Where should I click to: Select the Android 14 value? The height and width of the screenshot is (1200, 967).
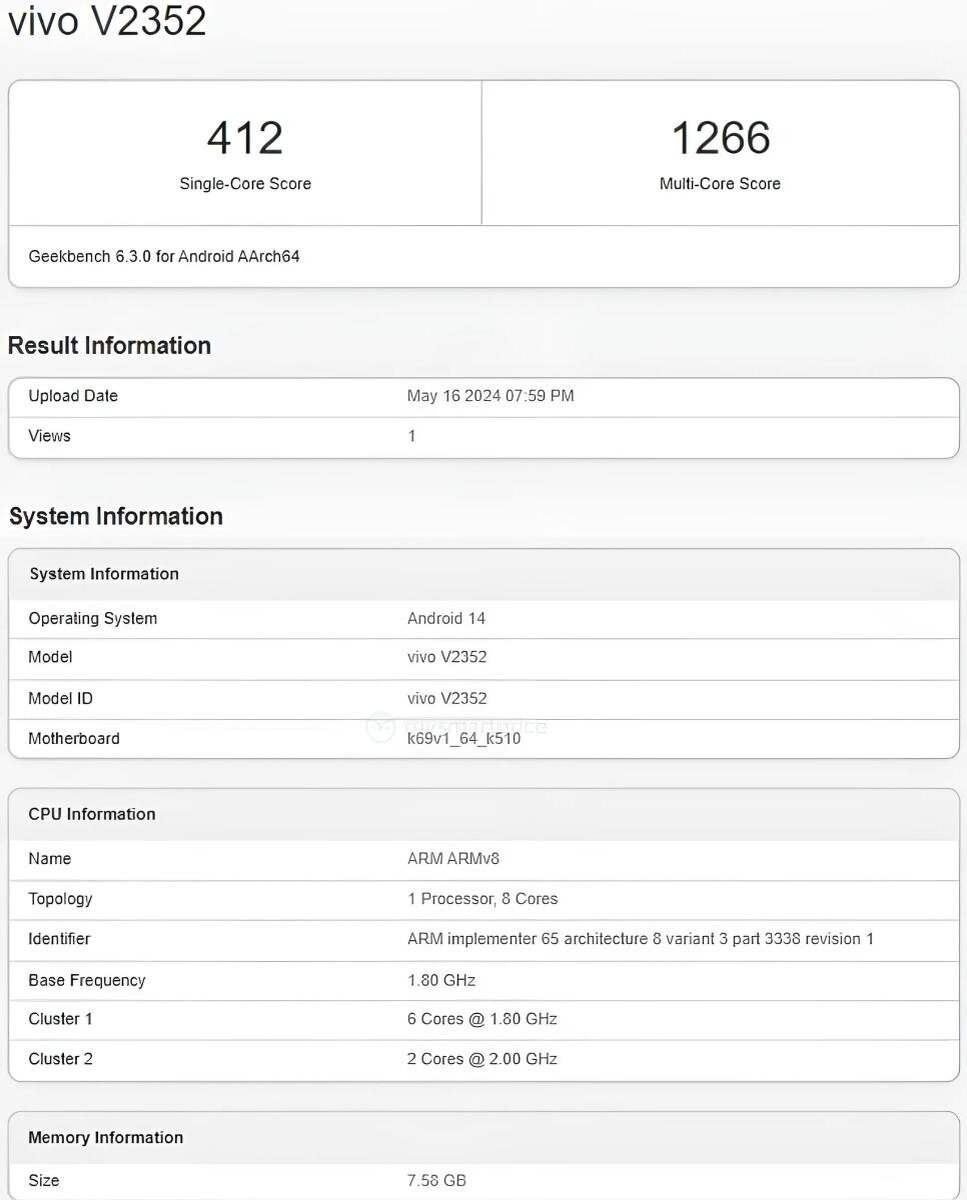tap(446, 618)
